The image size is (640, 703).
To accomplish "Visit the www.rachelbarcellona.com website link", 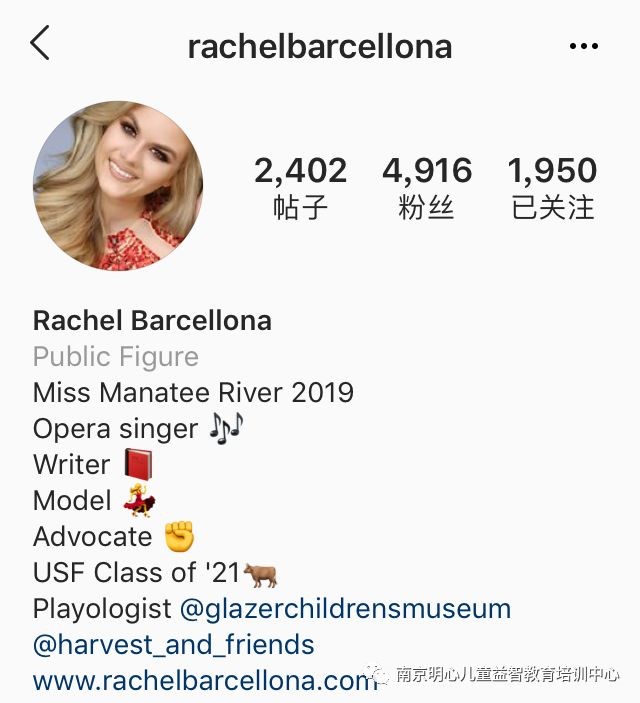I will 205,681.
